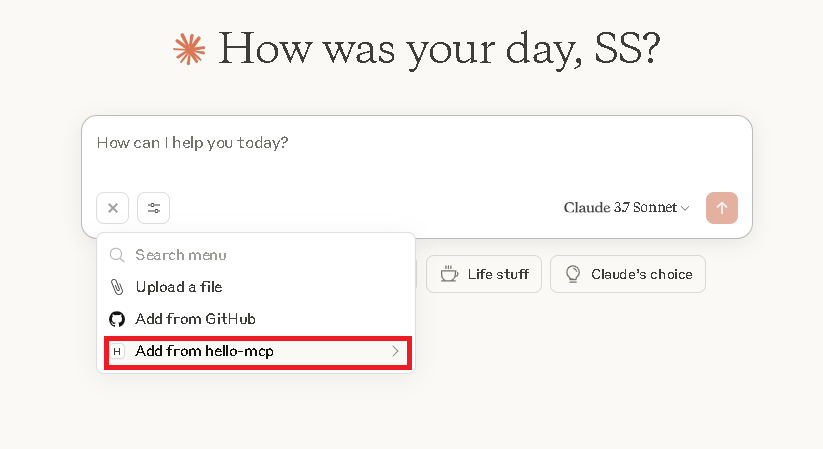Open the tools sliders icon button

(153, 208)
